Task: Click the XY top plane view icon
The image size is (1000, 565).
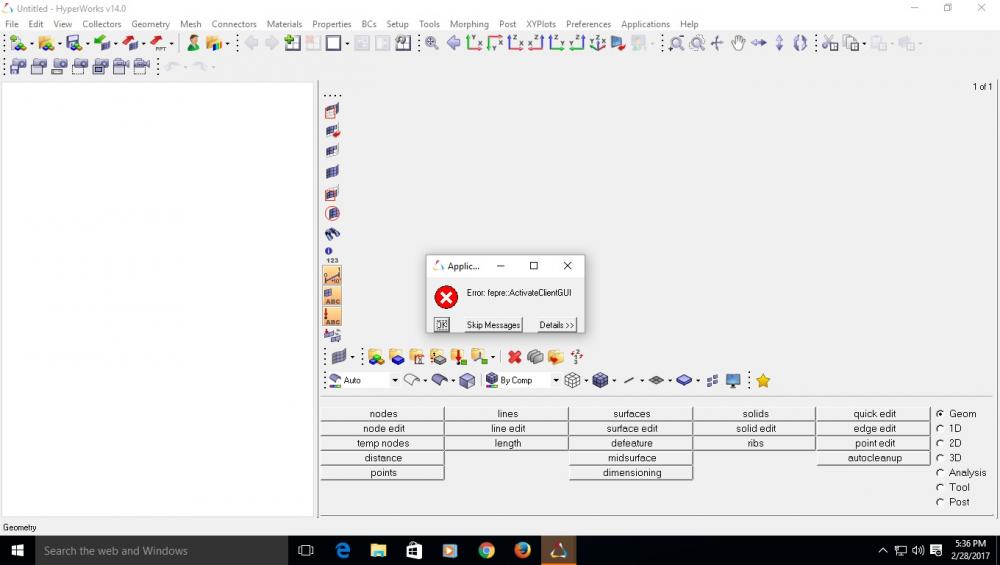Action: click(474, 43)
